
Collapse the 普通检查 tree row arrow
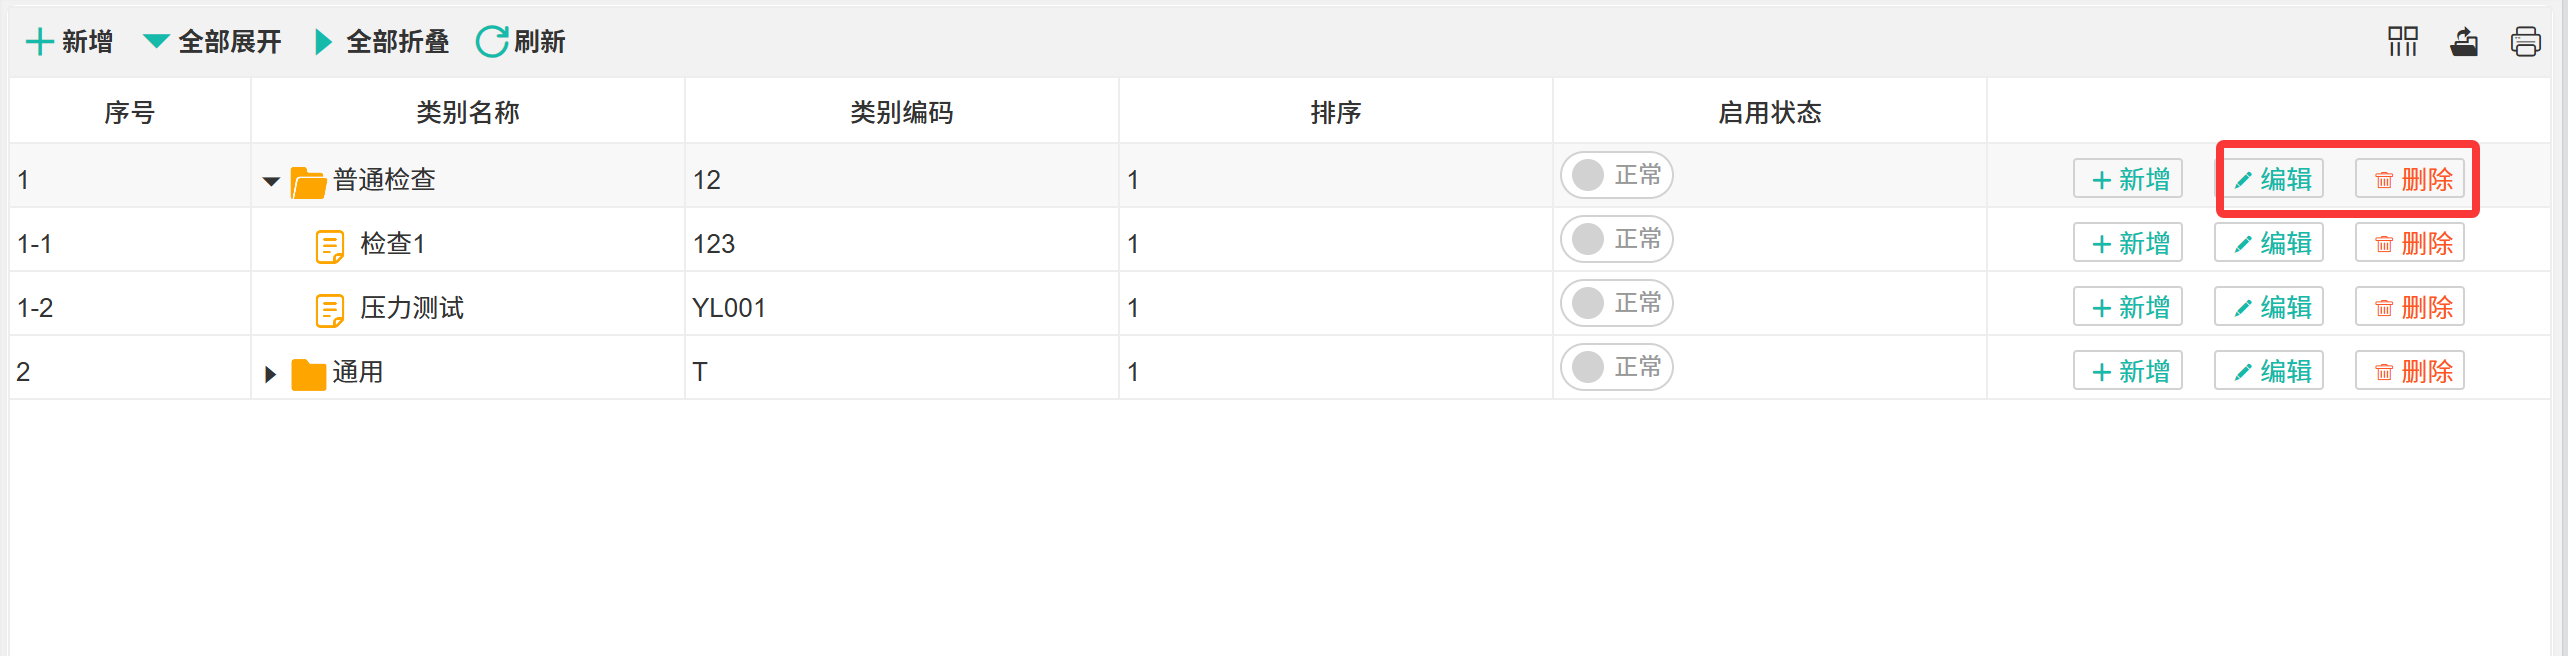tap(271, 181)
